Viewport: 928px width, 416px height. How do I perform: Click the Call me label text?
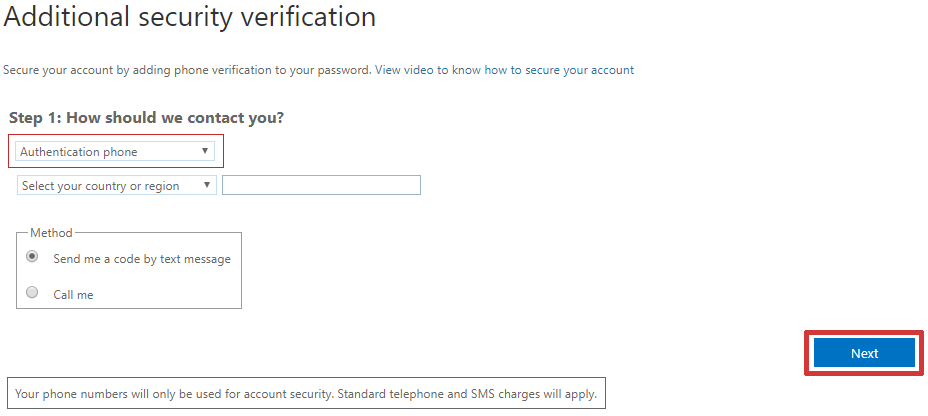click(x=73, y=295)
